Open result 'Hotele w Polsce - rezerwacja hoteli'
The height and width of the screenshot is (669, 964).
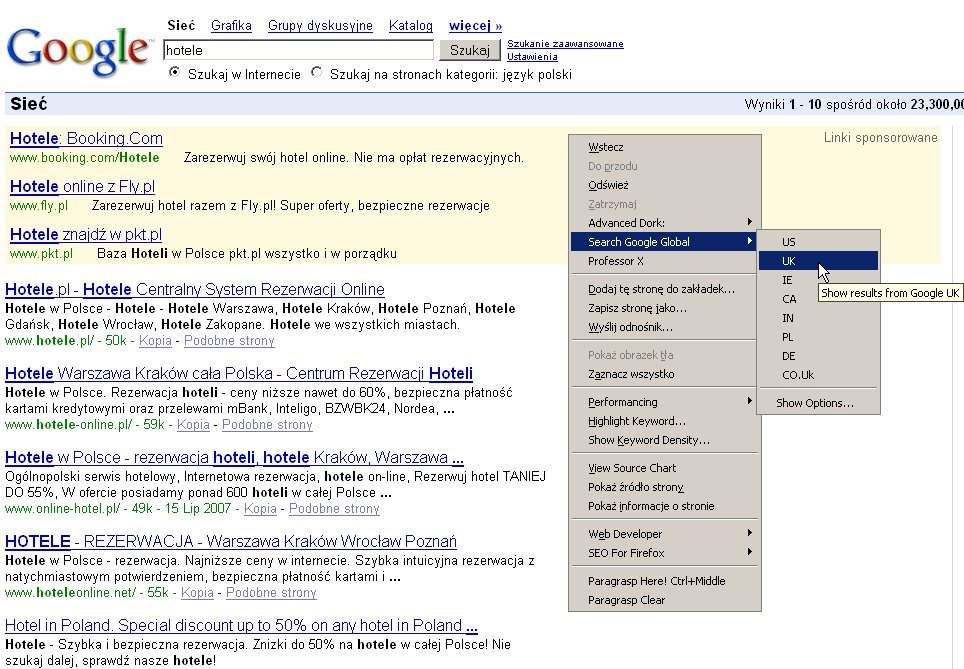tap(234, 457)
